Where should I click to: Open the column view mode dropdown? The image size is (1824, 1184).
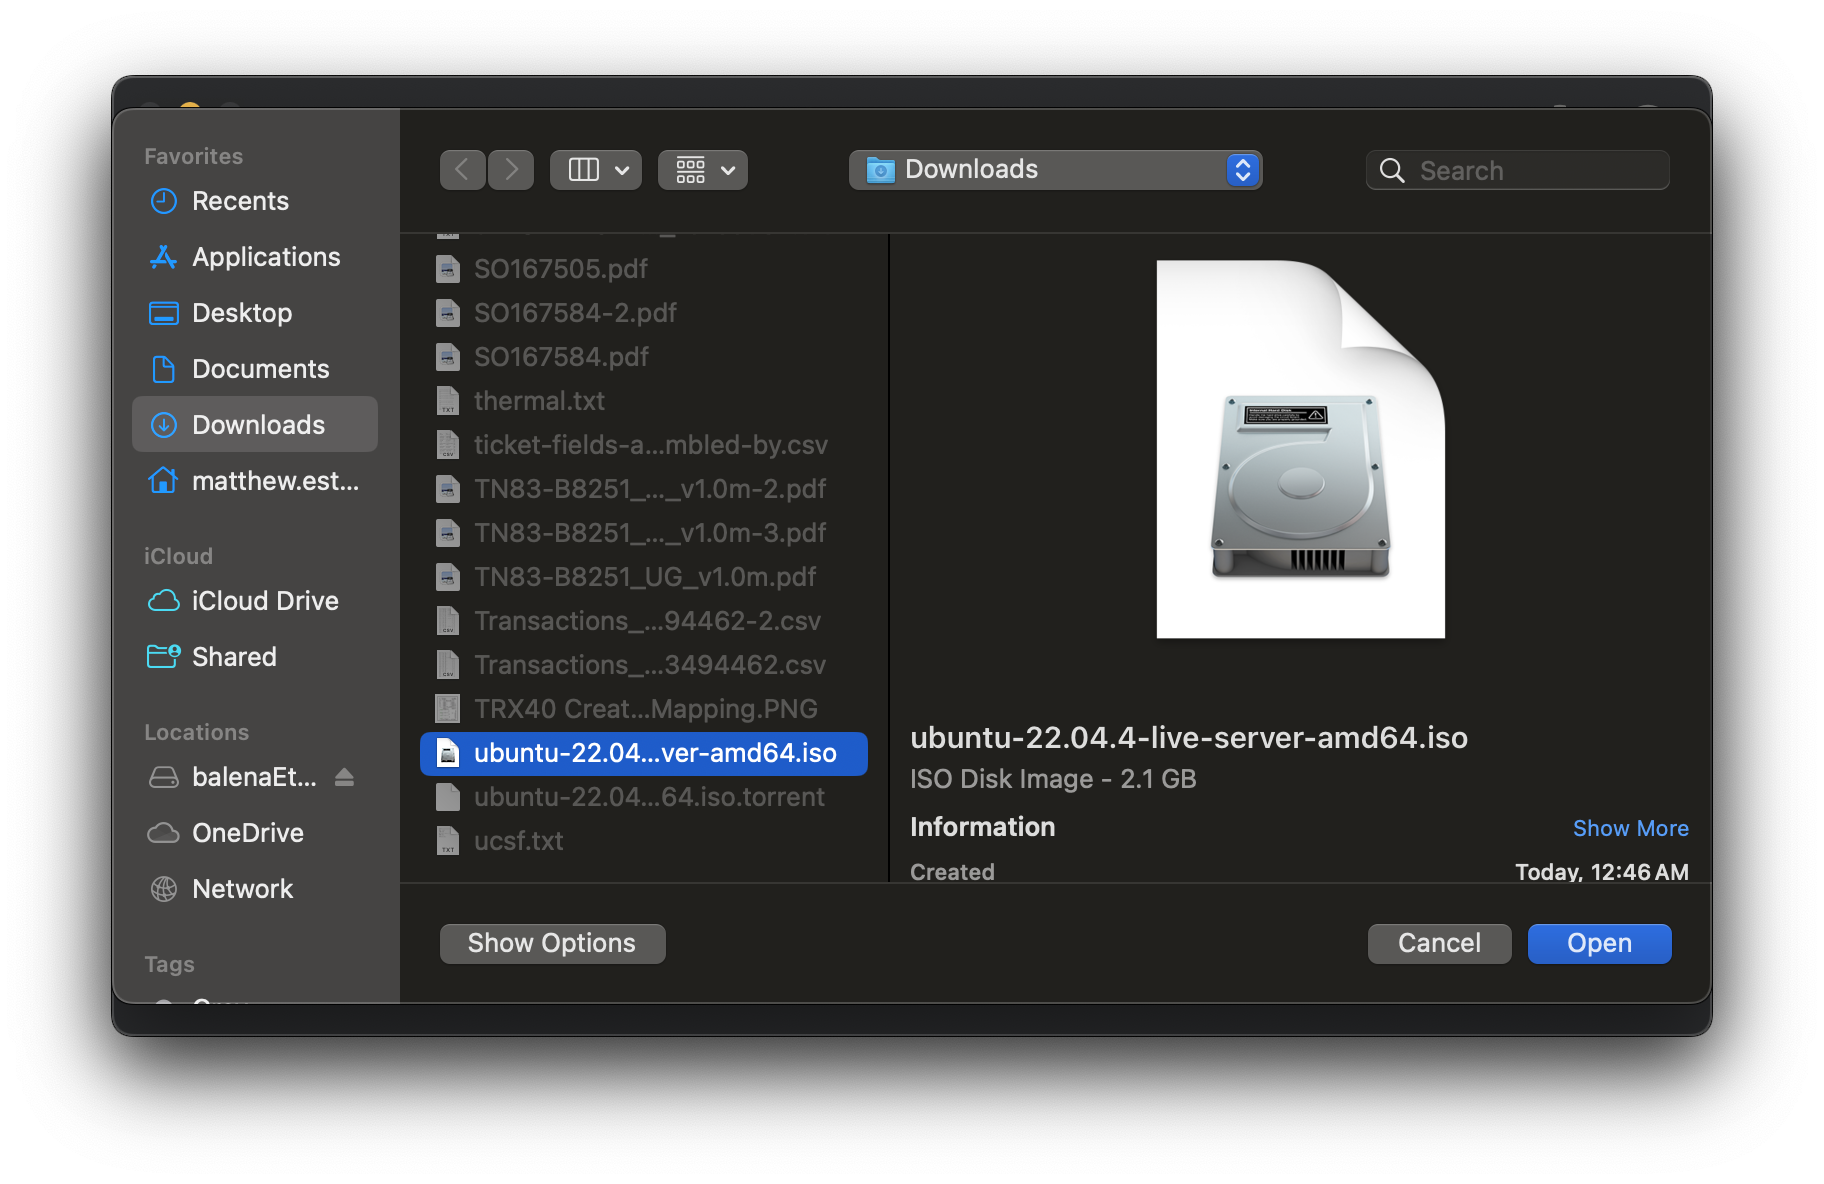pyautogui.click(x=596, y=170)
